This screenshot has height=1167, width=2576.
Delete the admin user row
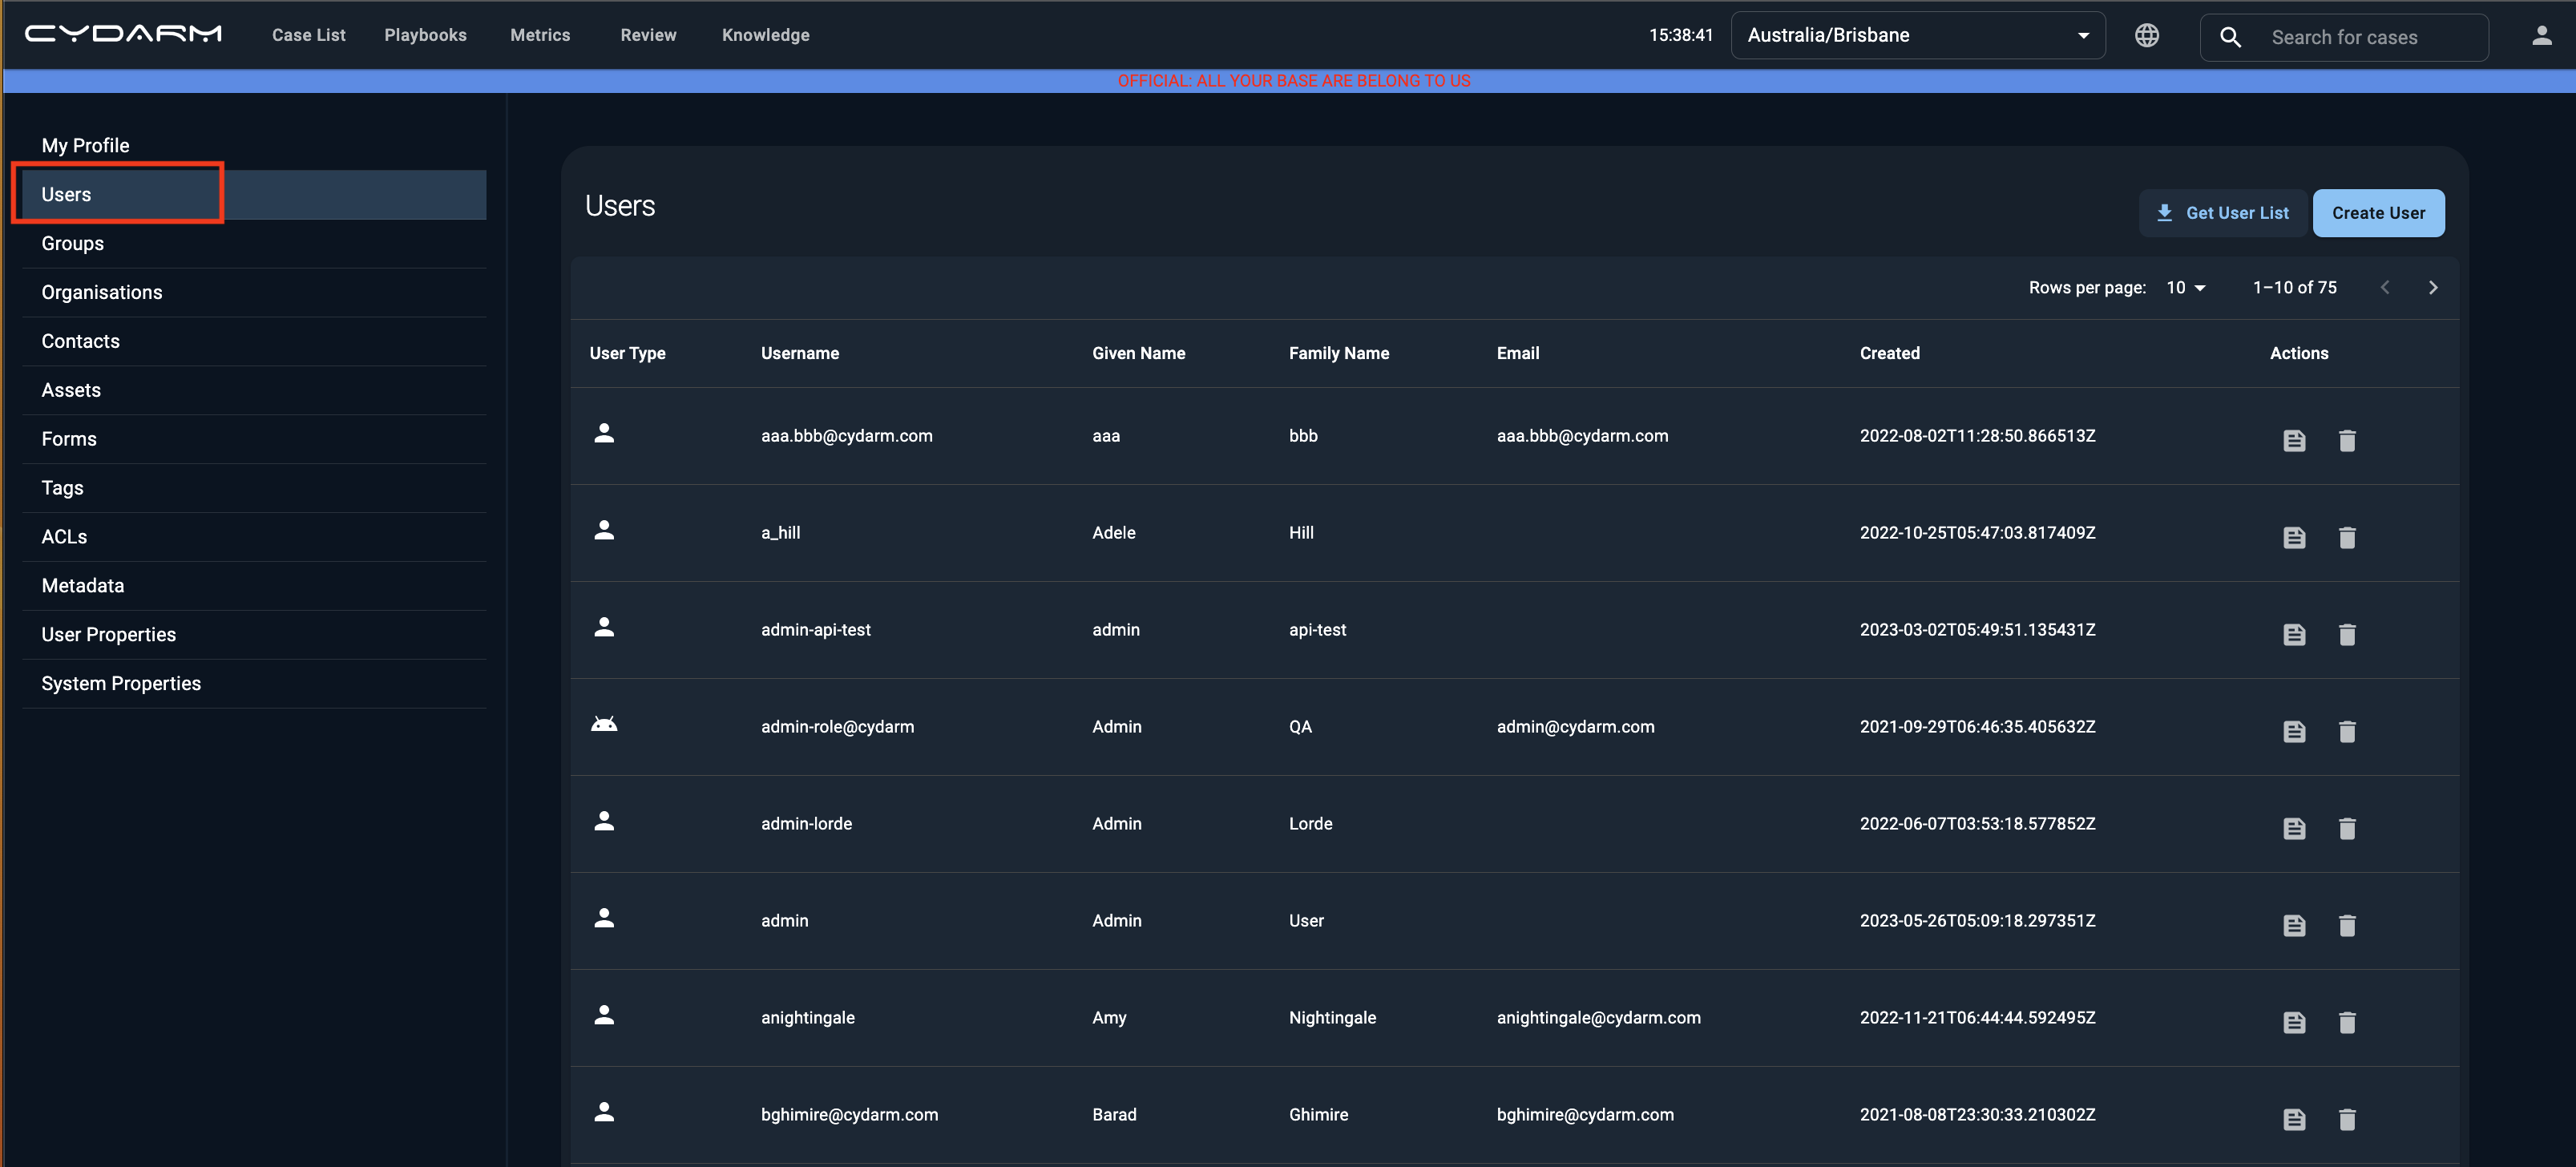2347,926
